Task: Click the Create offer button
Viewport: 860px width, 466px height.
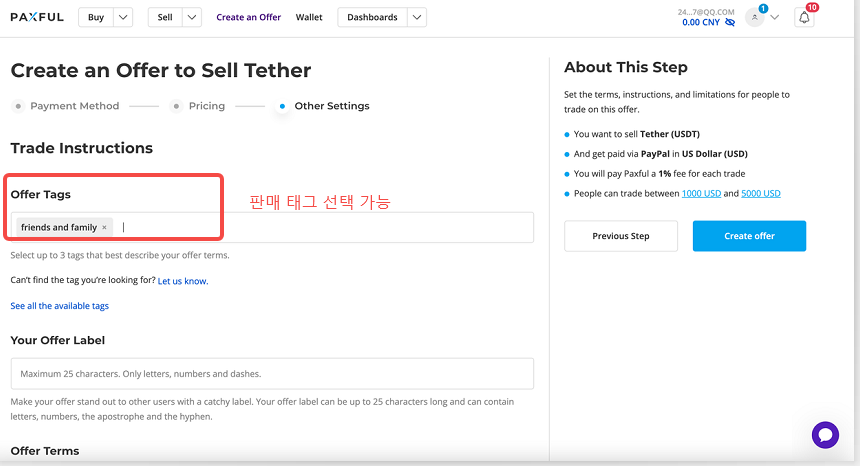Action: [x=749, y=236]
